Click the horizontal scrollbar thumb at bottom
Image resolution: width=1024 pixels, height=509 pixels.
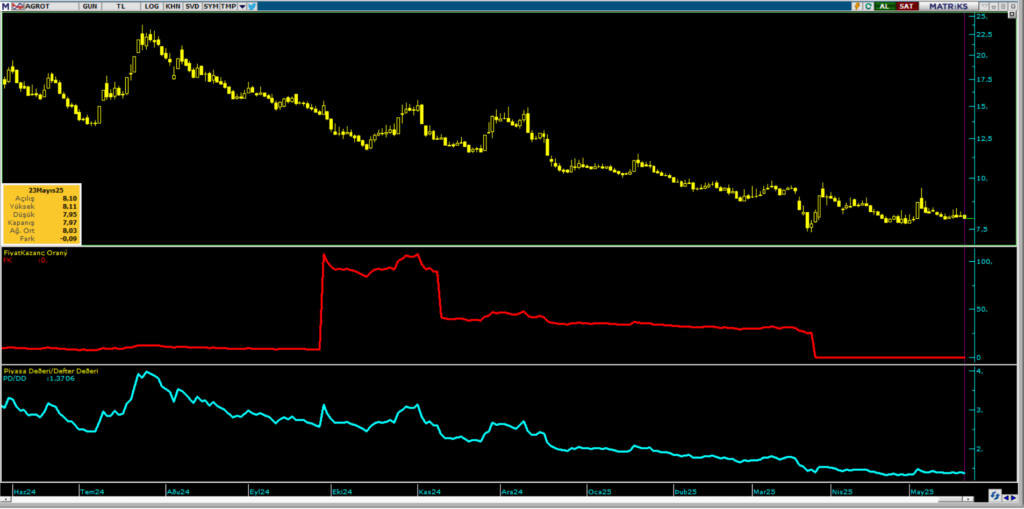950,499
